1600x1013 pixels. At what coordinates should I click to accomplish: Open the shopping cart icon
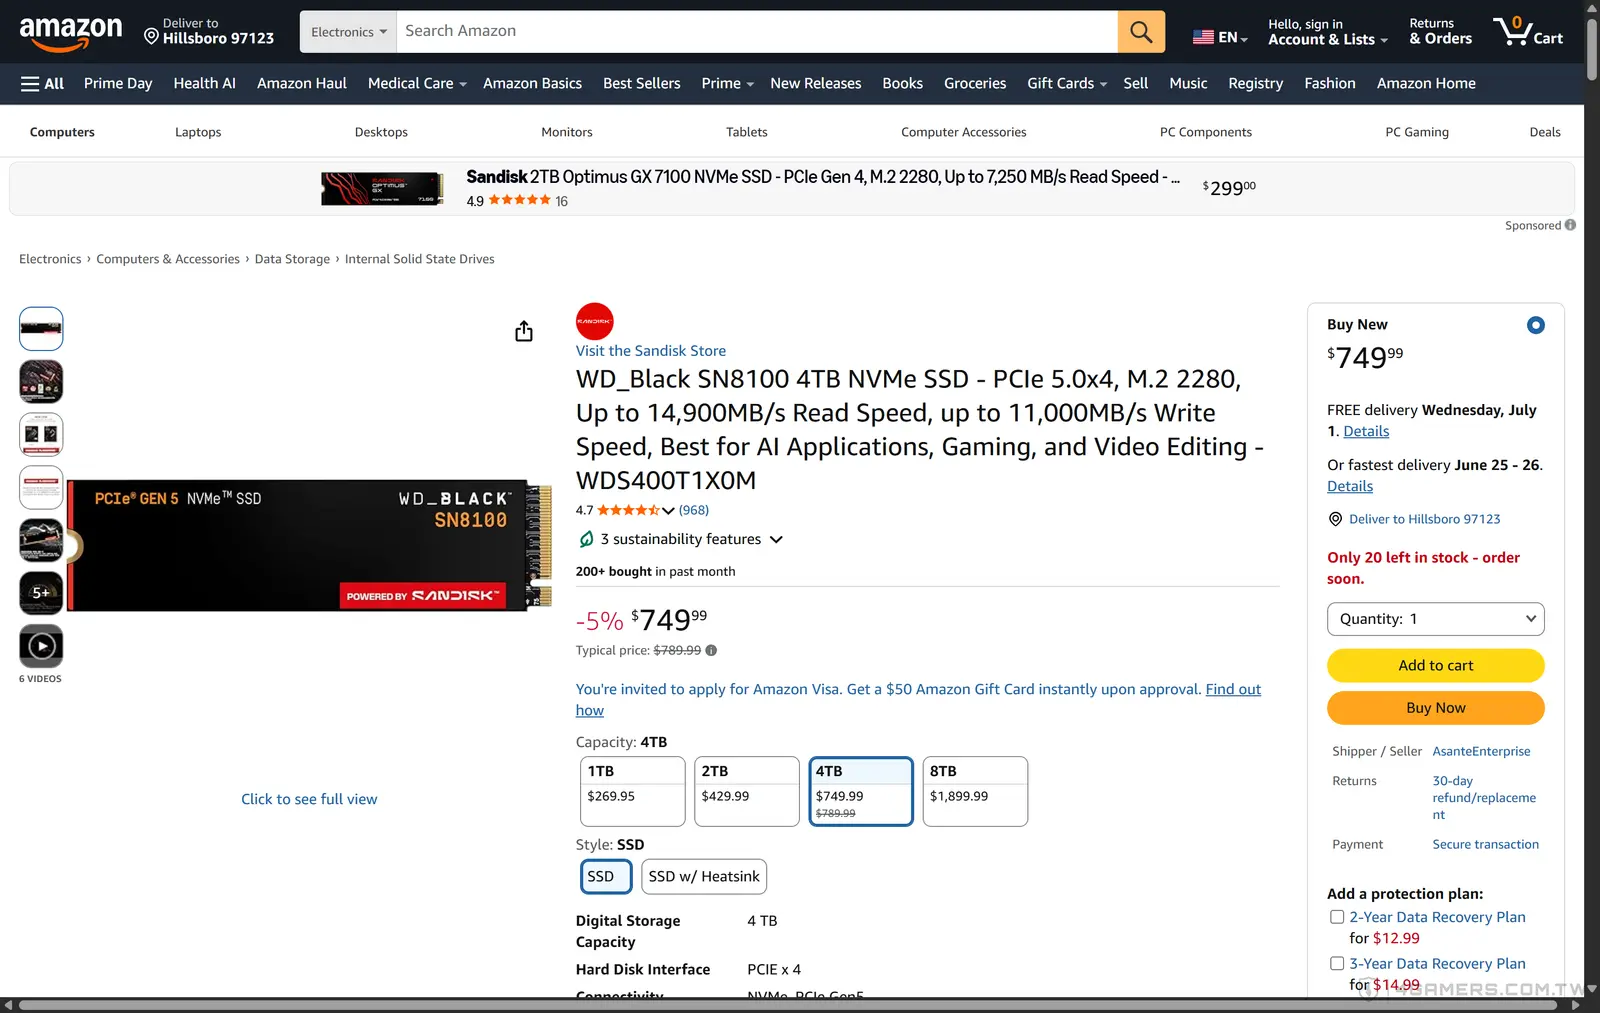coord(1528,31)
